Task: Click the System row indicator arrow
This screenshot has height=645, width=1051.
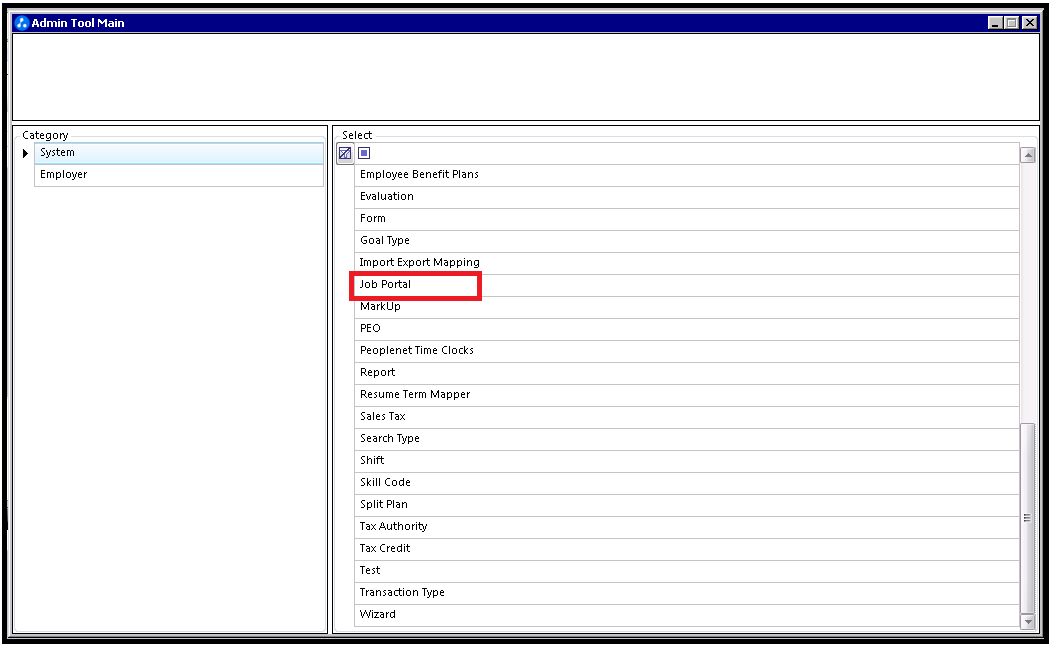Action: tap(26, 153)
